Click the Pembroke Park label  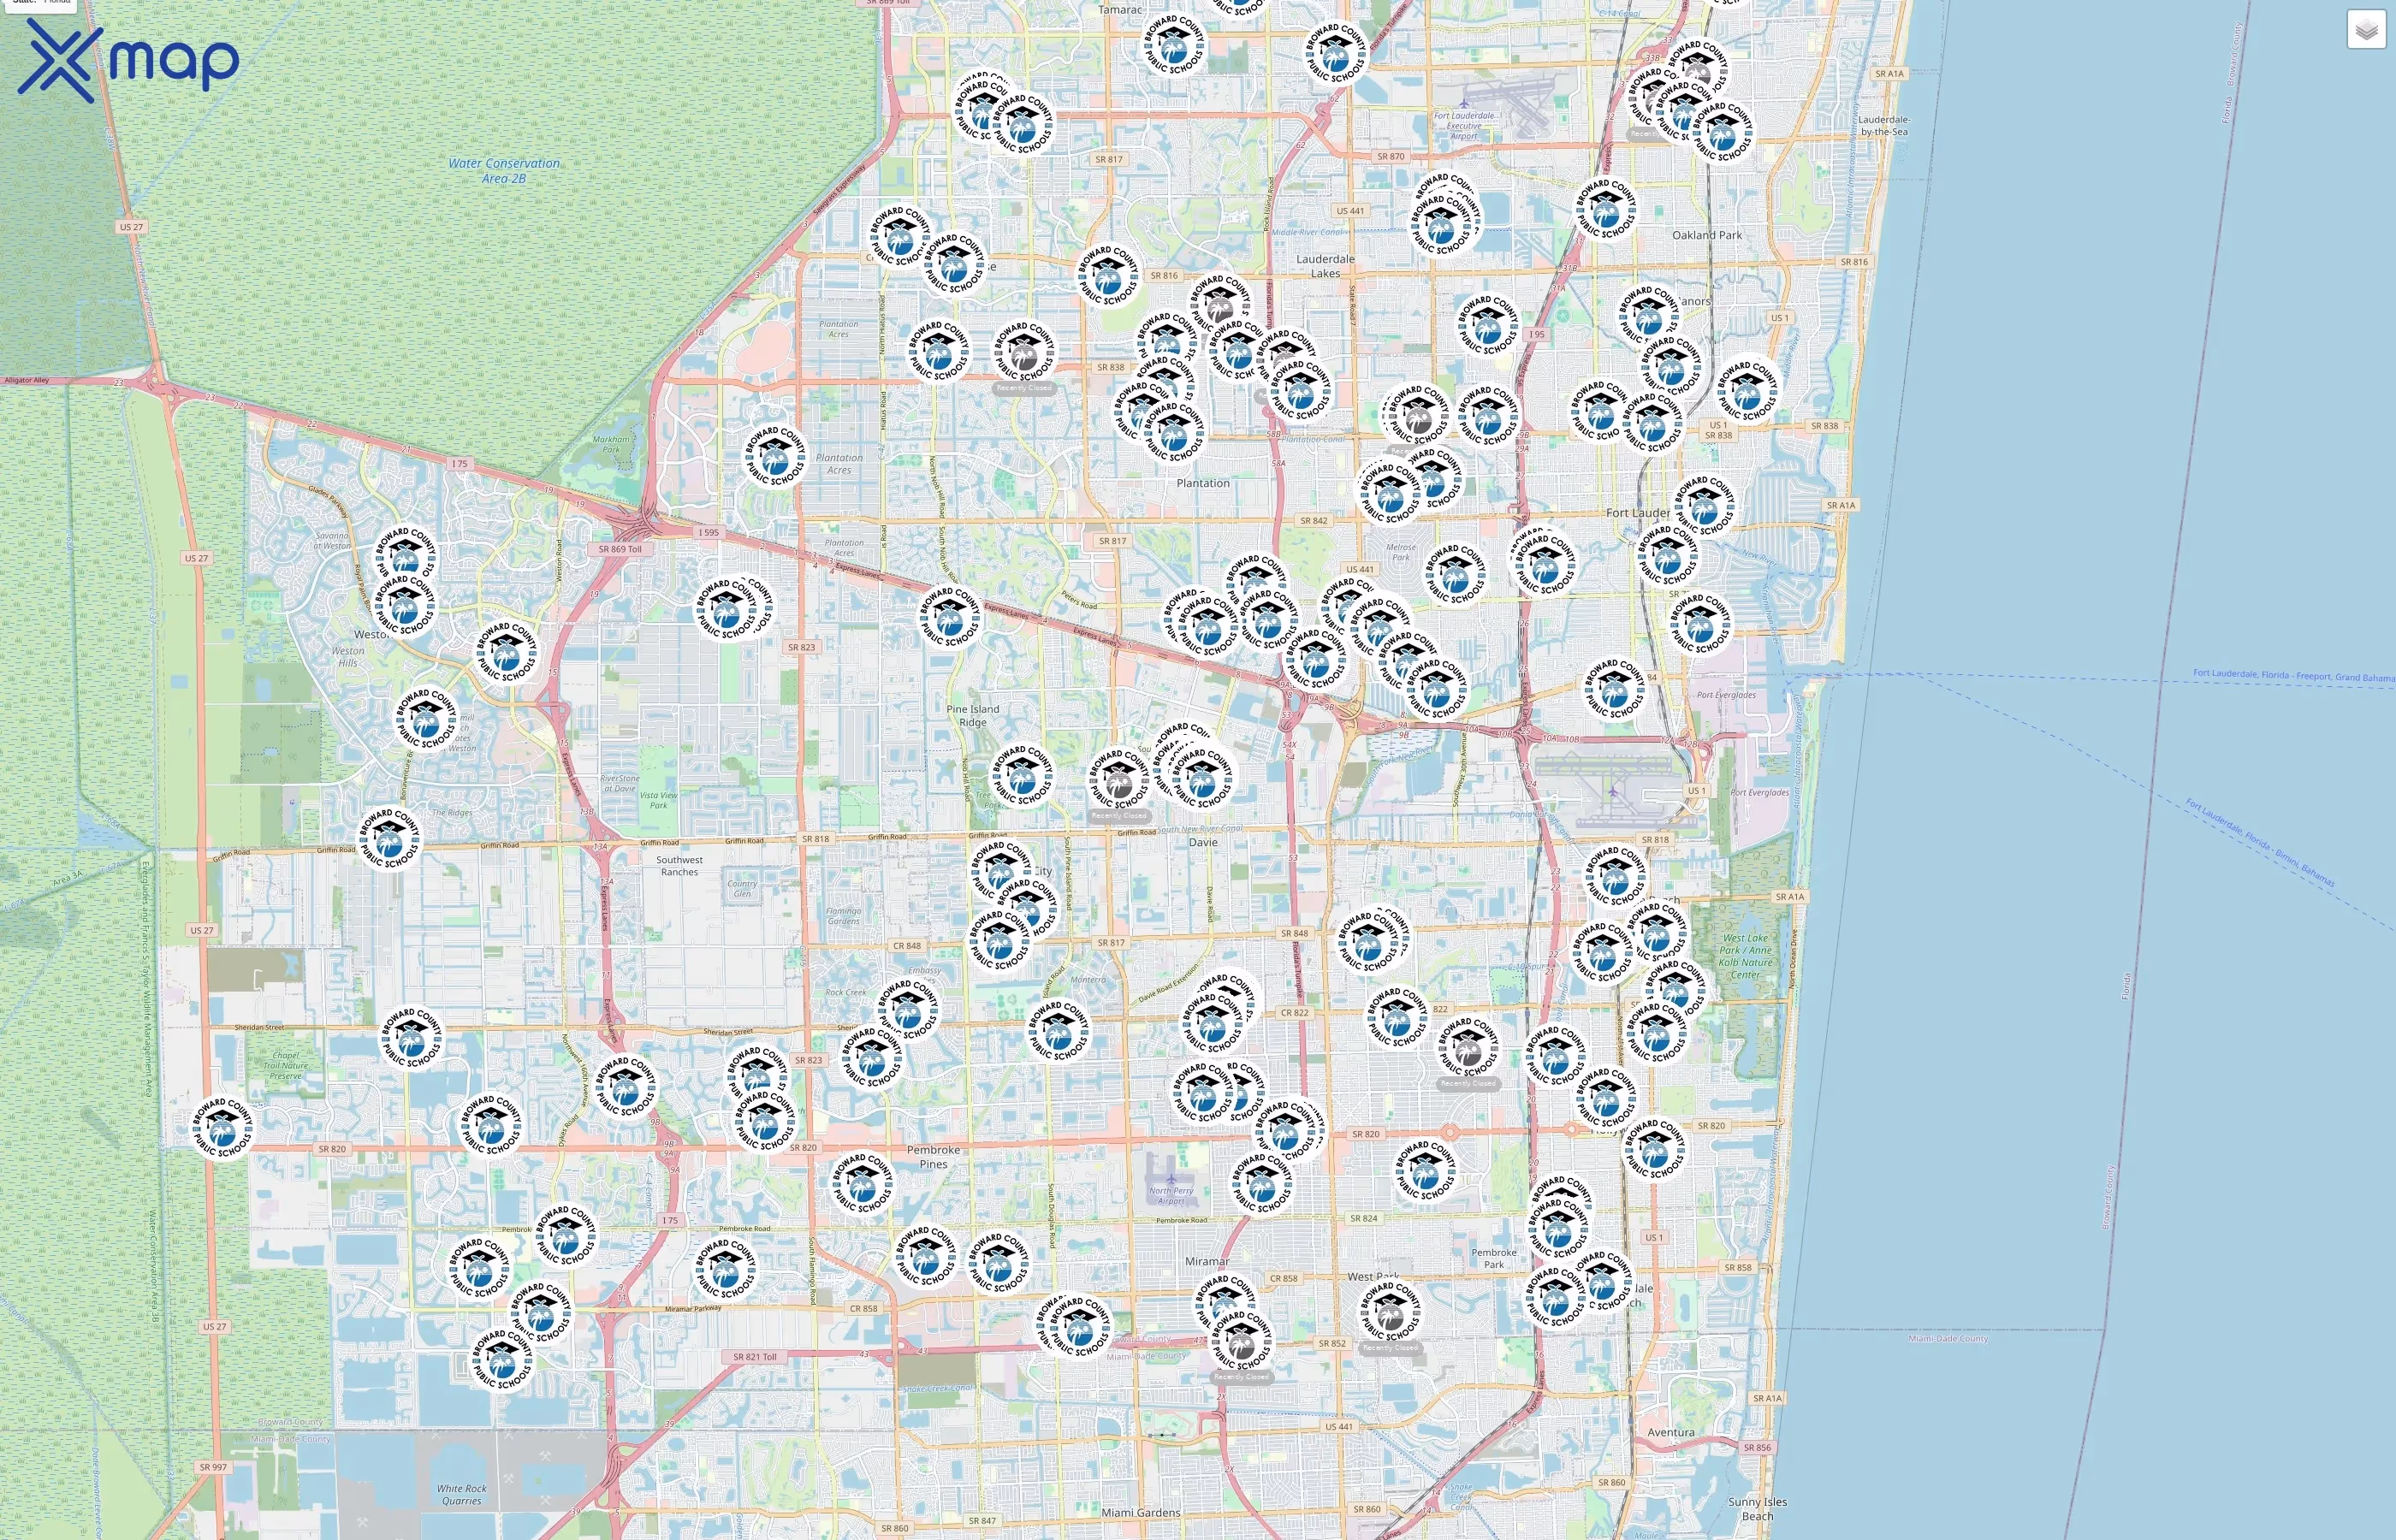pos(1494,1258)
